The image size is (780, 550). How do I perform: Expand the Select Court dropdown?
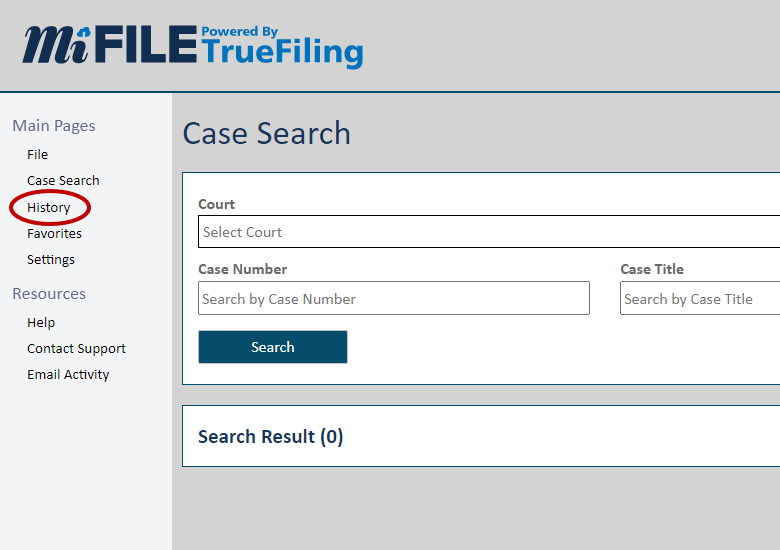[488, 232]
